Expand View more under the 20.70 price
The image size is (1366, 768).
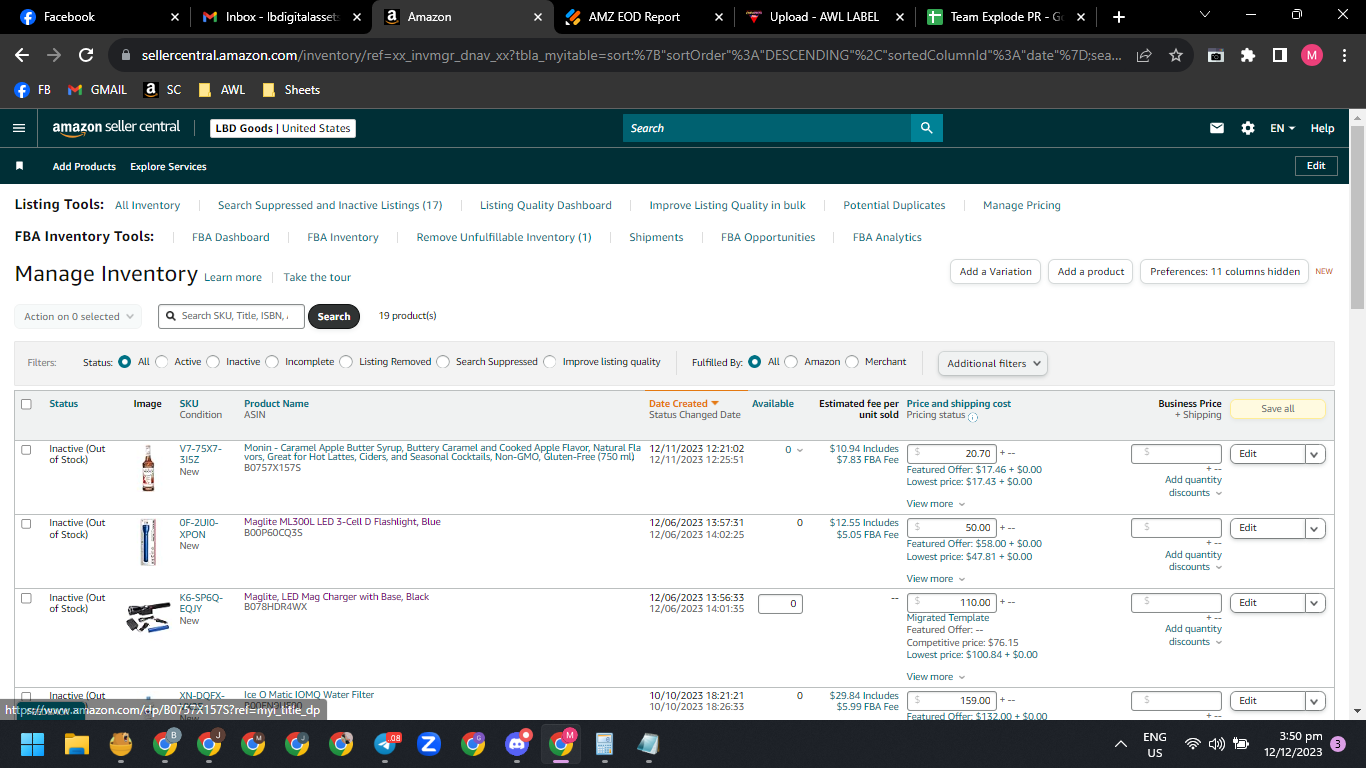[x=936, y=504]
